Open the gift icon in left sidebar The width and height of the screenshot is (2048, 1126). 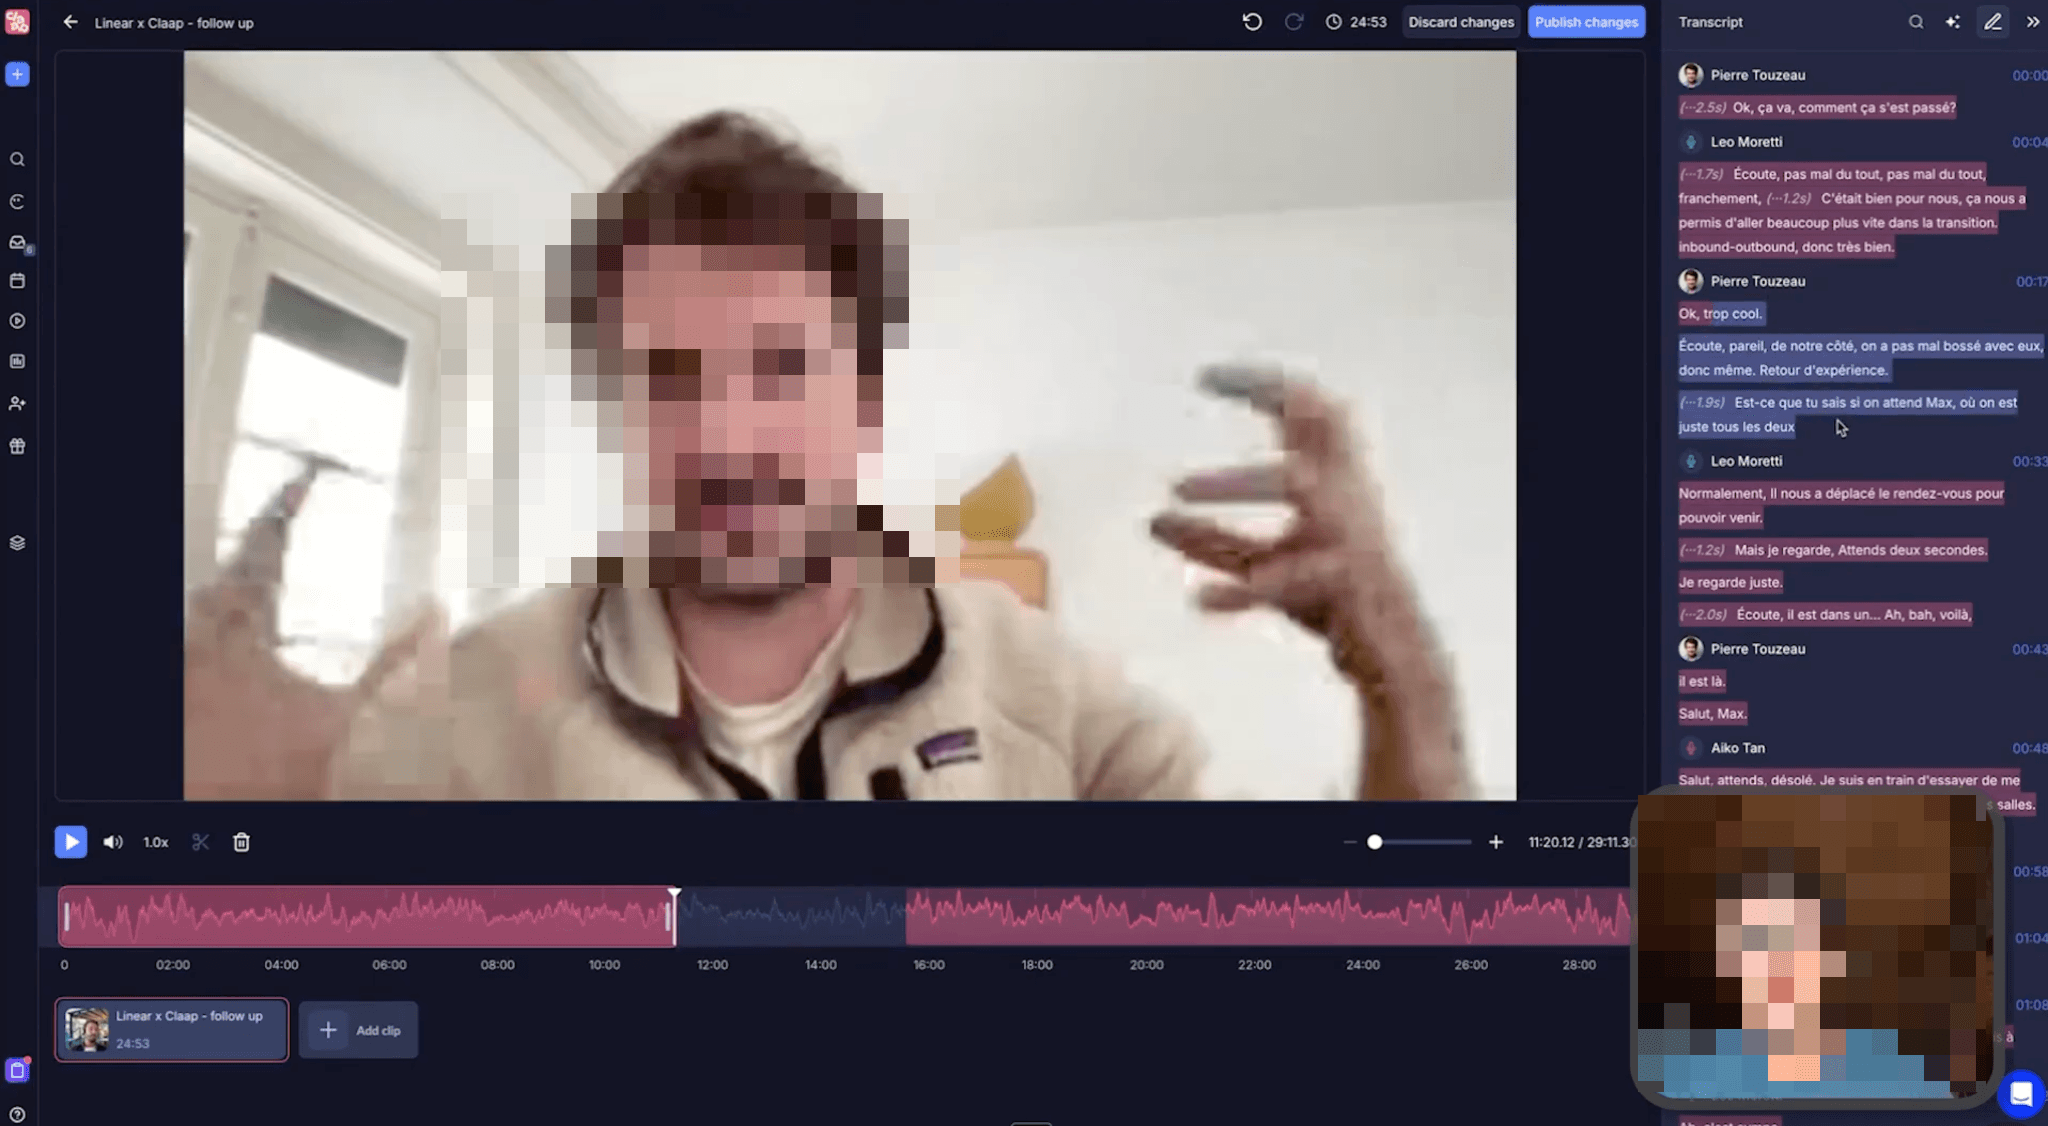(17, 446)
